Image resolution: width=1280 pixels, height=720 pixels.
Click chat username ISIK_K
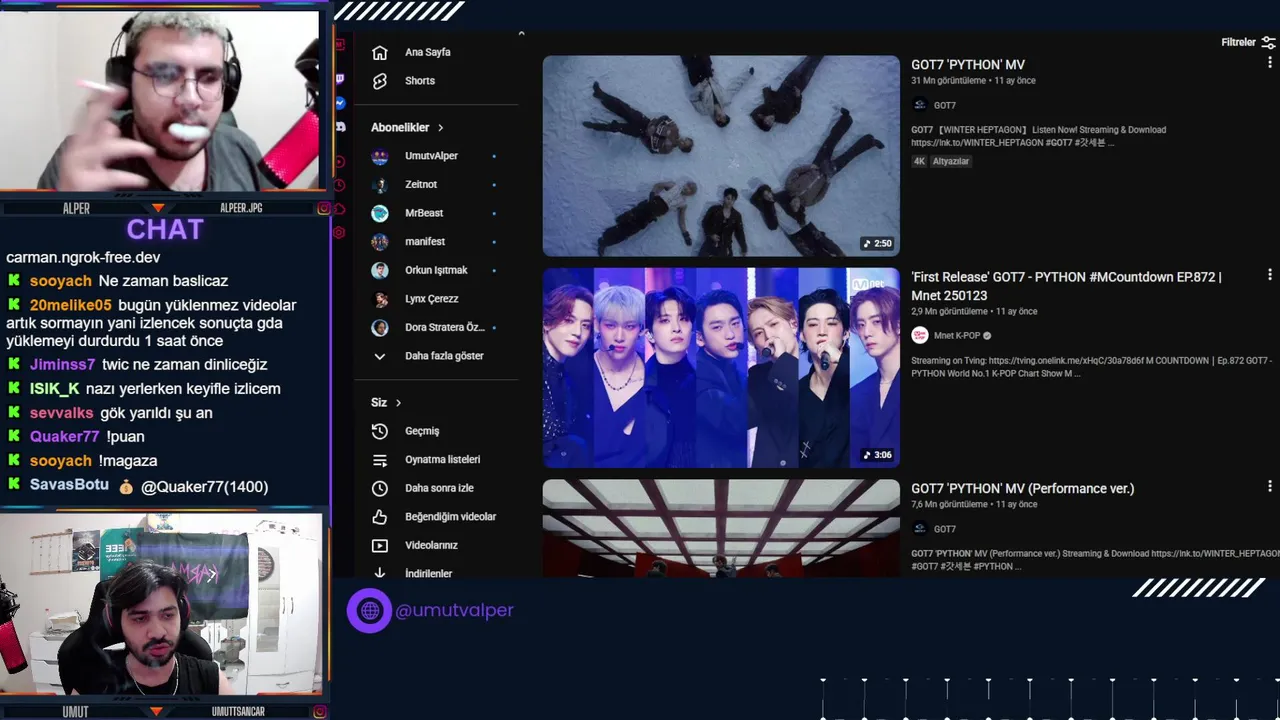(54, 389)
